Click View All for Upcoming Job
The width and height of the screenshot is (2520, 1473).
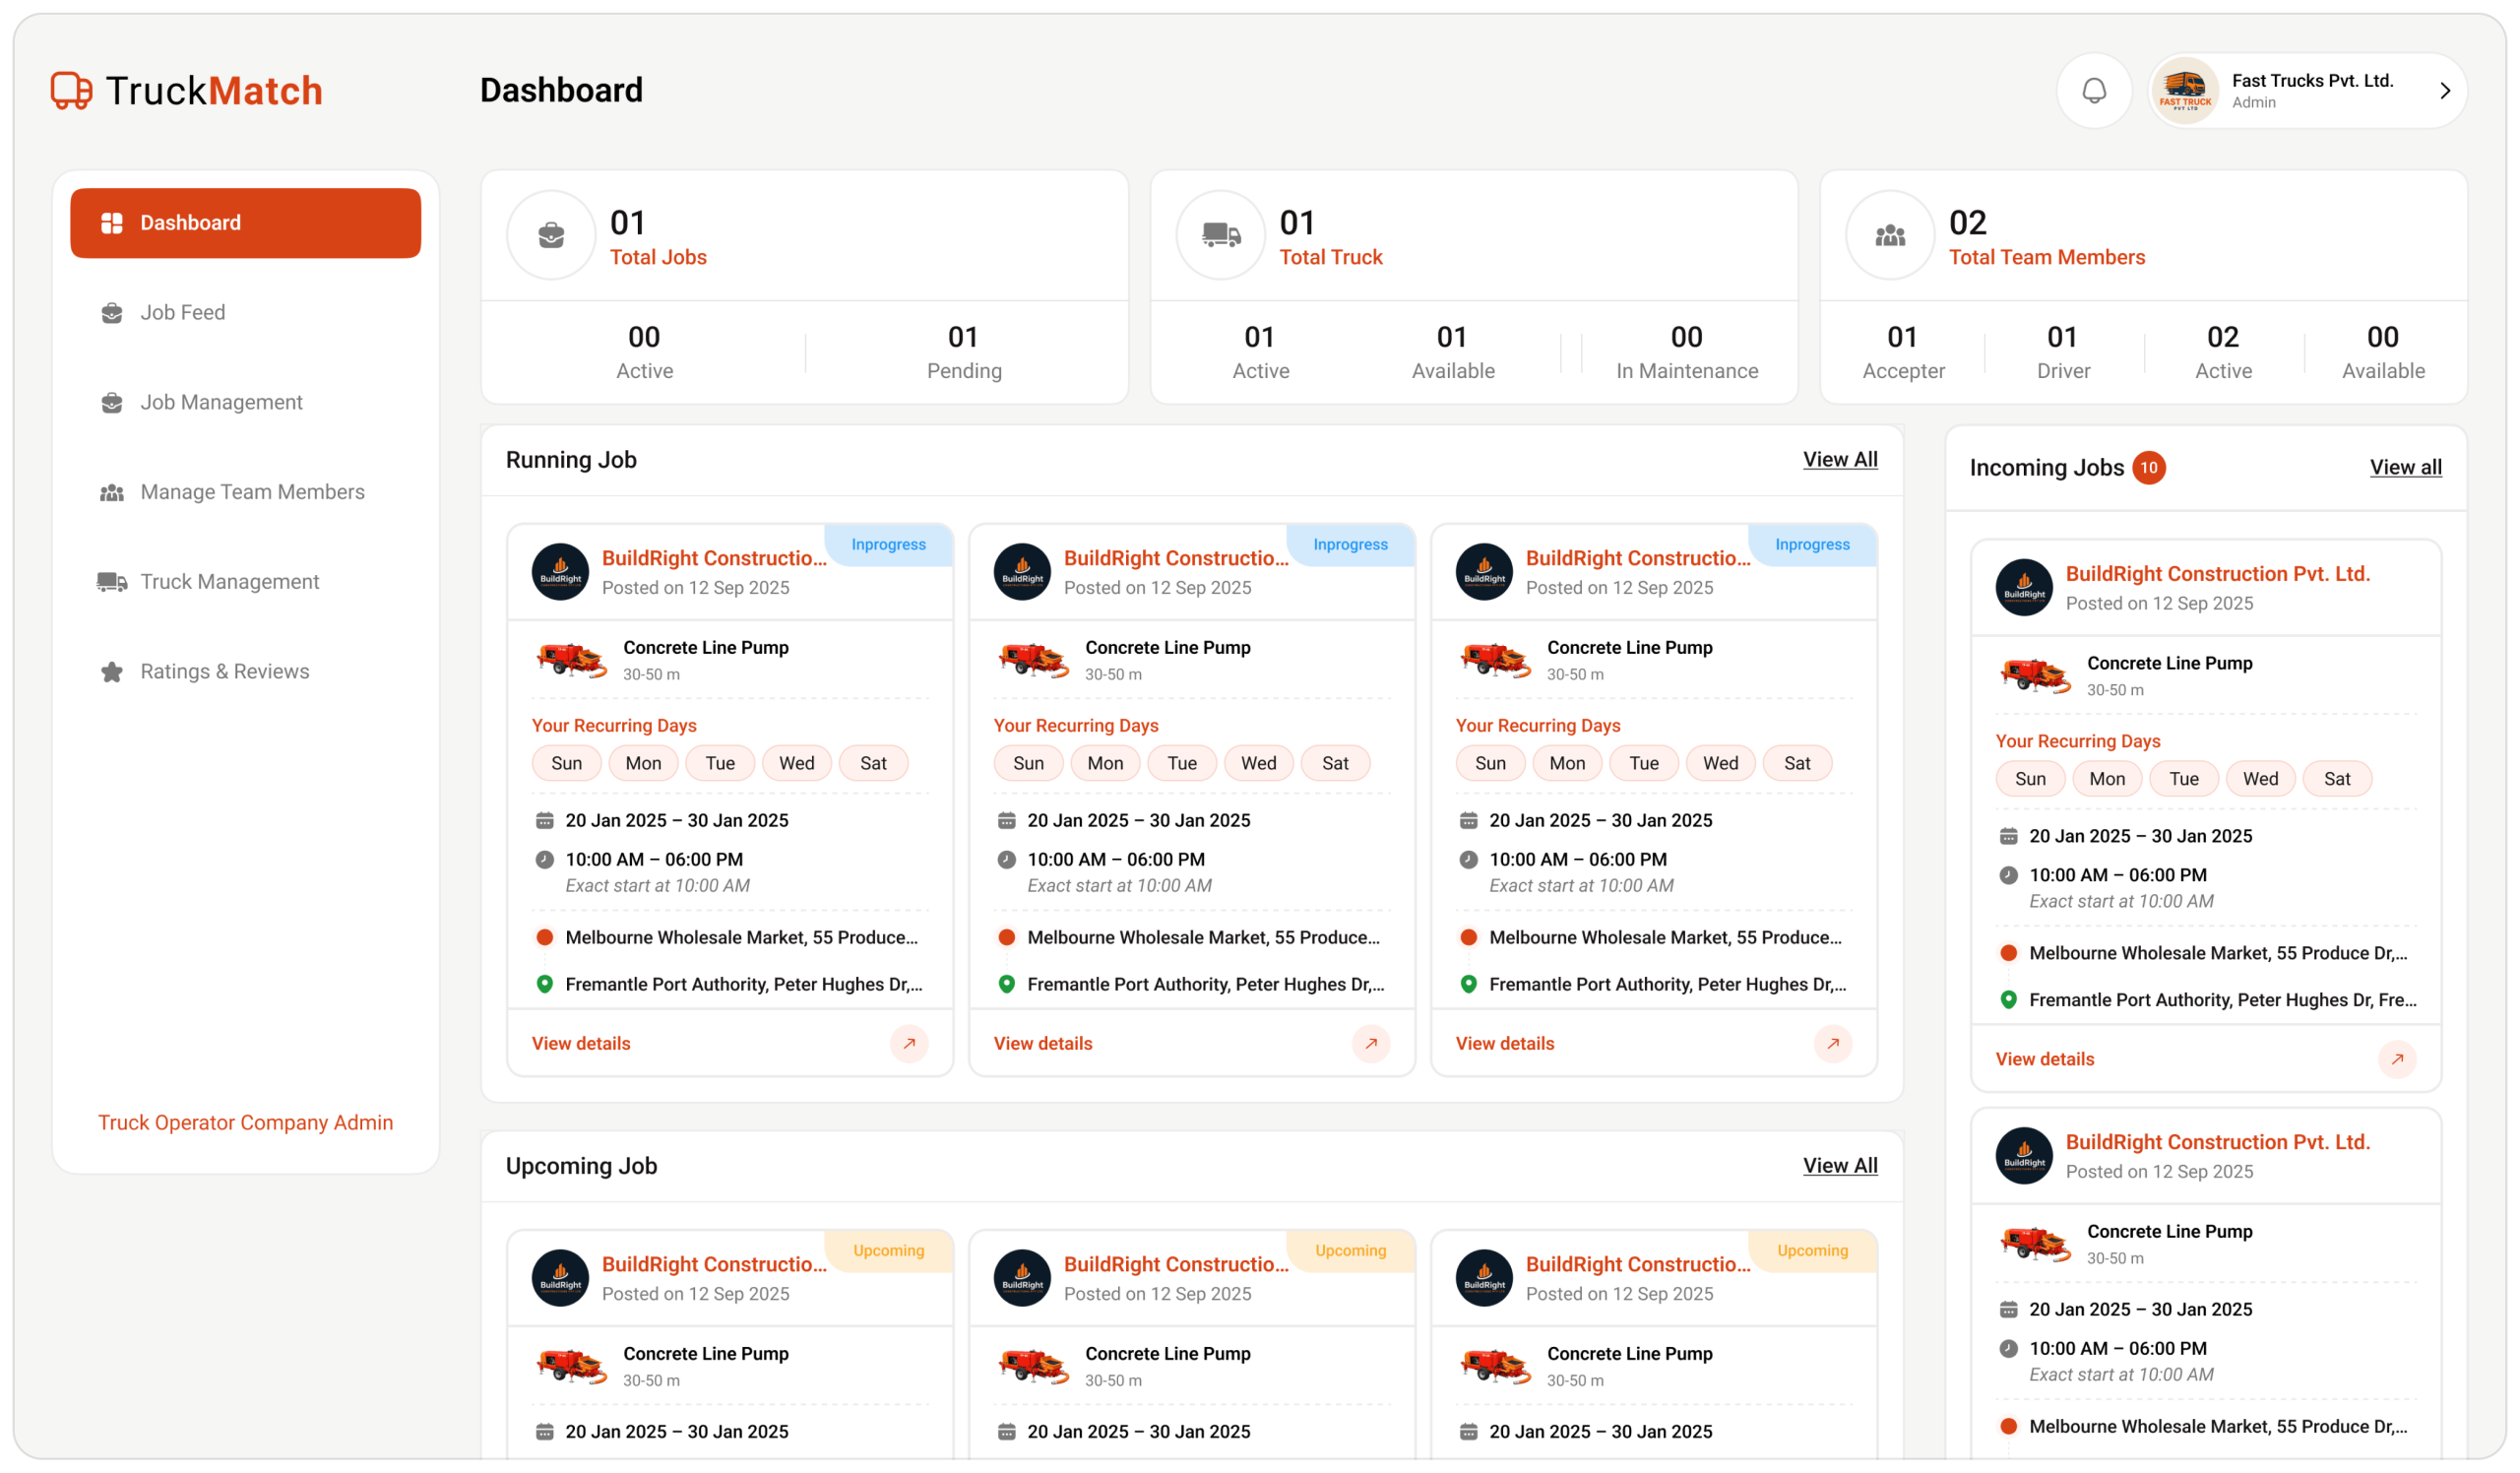(x=1840, y=1166)
